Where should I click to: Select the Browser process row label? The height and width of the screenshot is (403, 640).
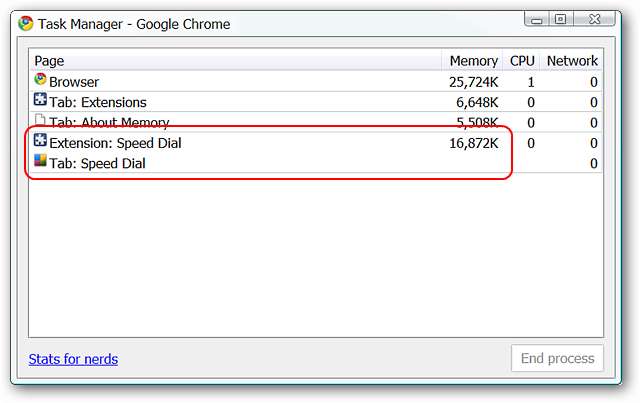(74, 82)
